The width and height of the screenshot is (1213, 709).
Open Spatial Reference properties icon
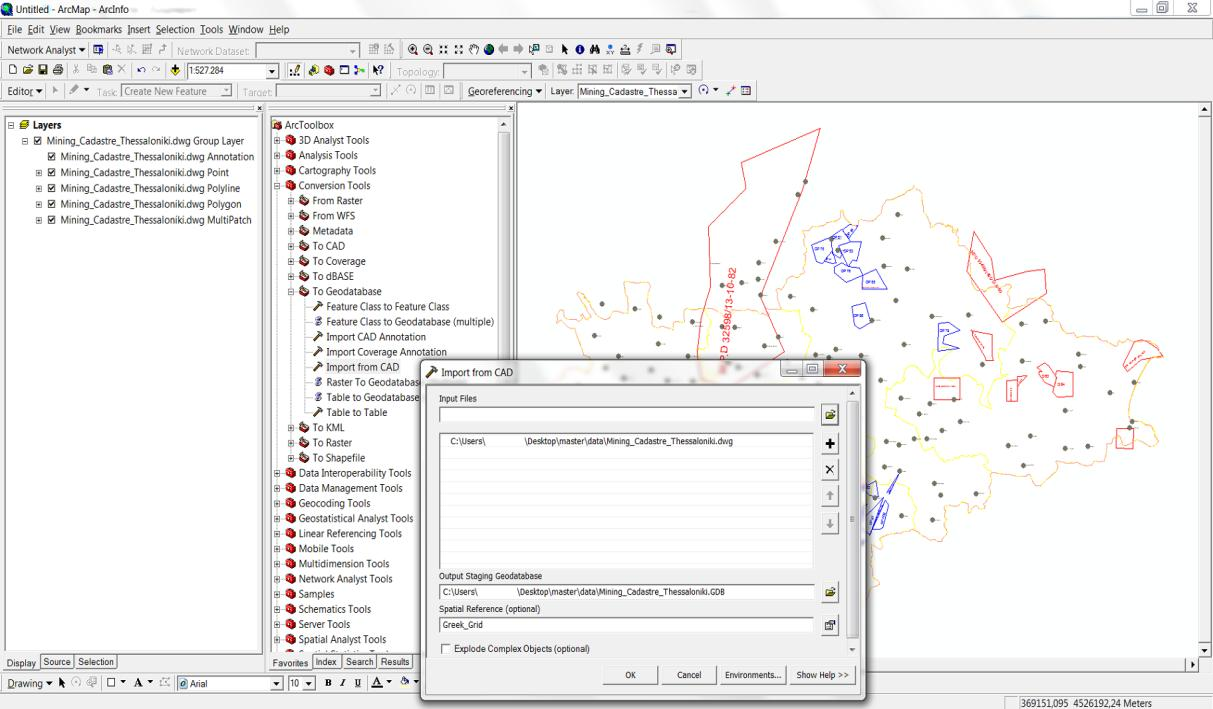pos(829,625)
